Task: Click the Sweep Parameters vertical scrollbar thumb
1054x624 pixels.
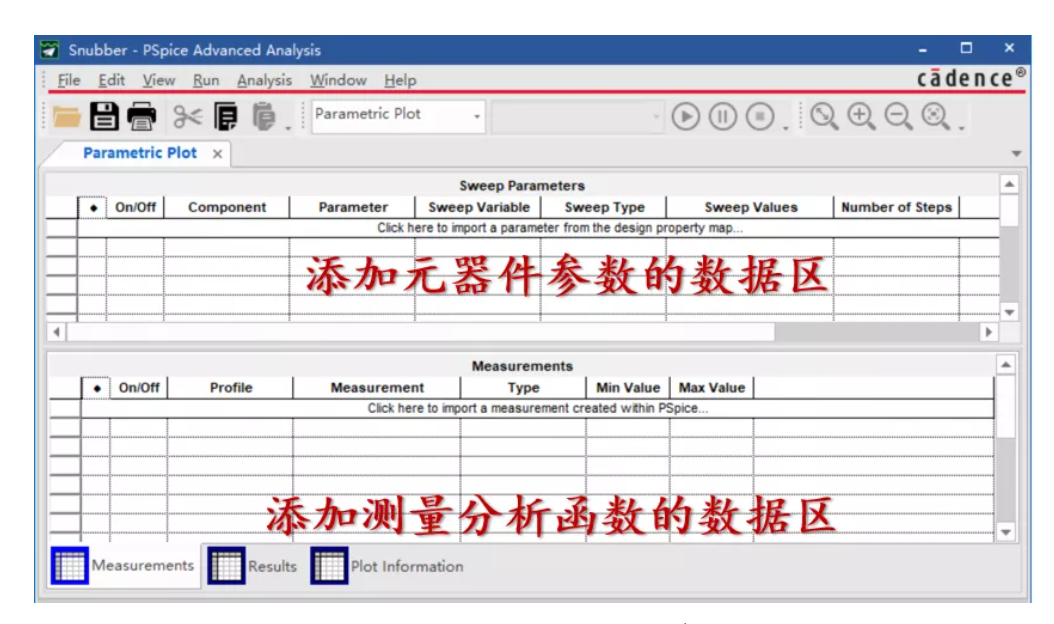Action: [1009, 211]
